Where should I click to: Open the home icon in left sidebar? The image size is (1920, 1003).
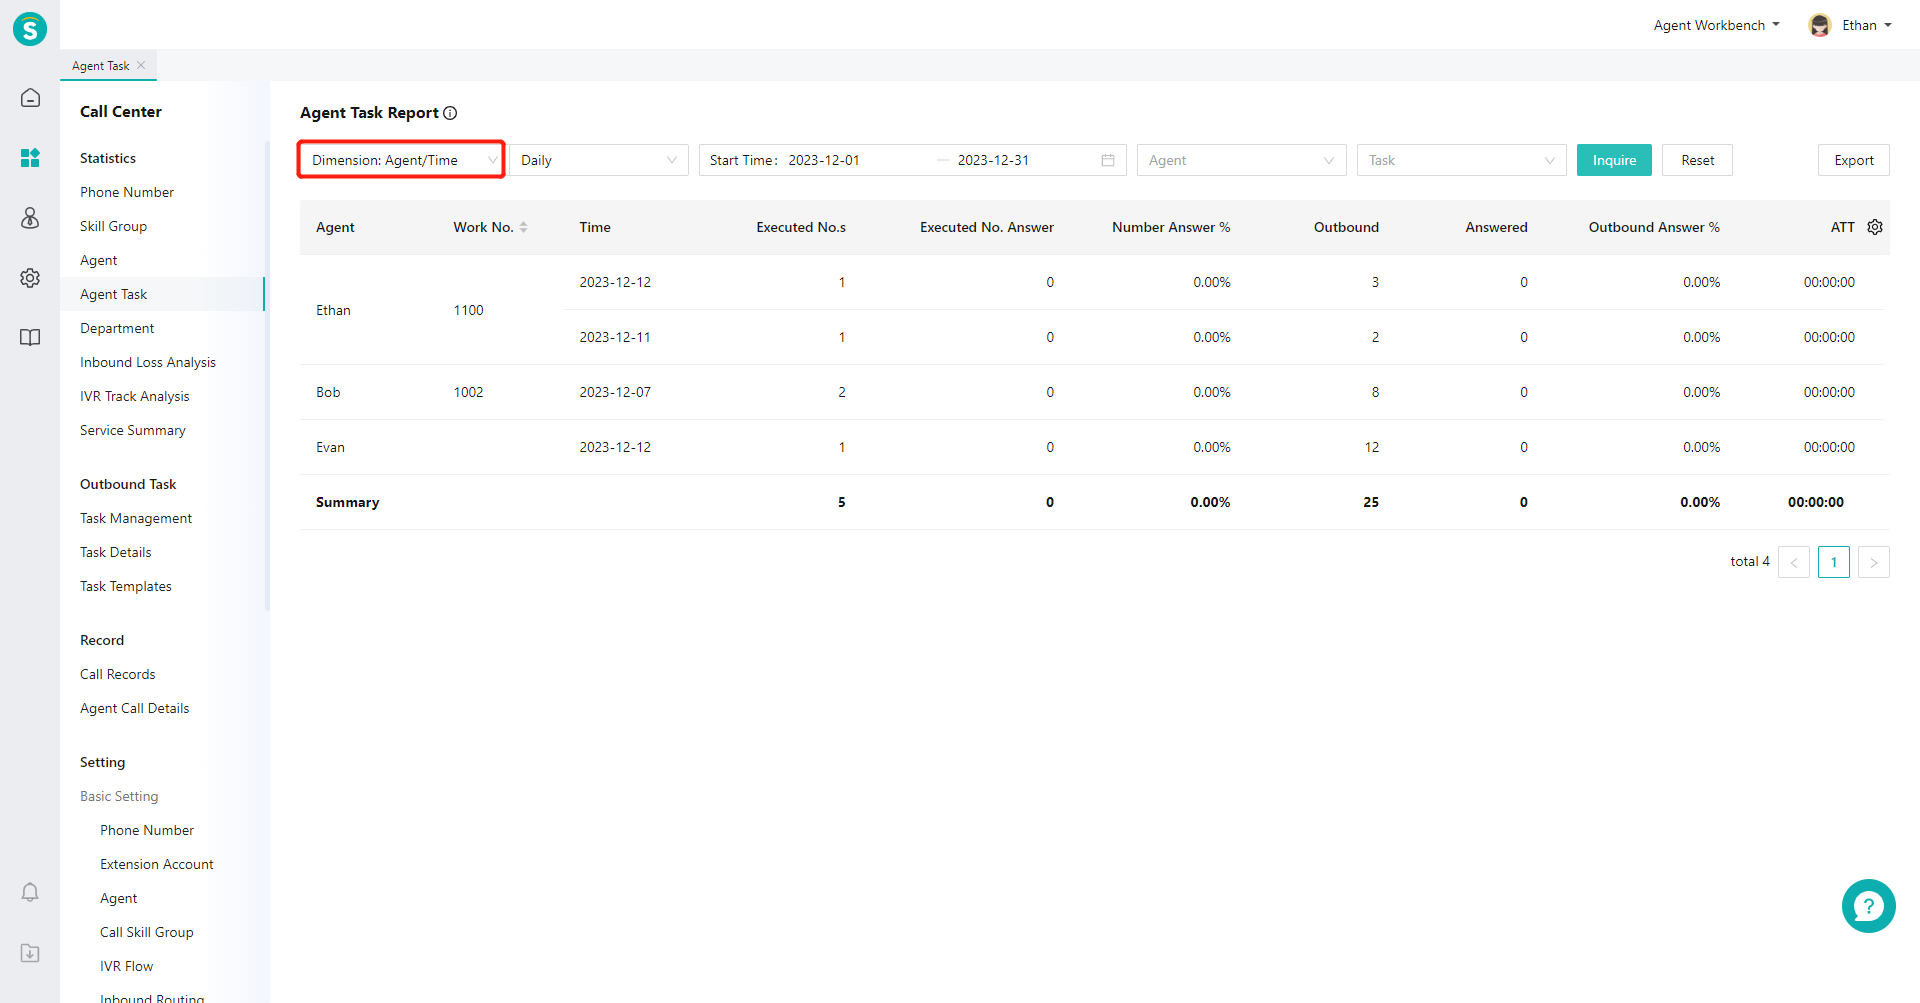tap(30, 98)
